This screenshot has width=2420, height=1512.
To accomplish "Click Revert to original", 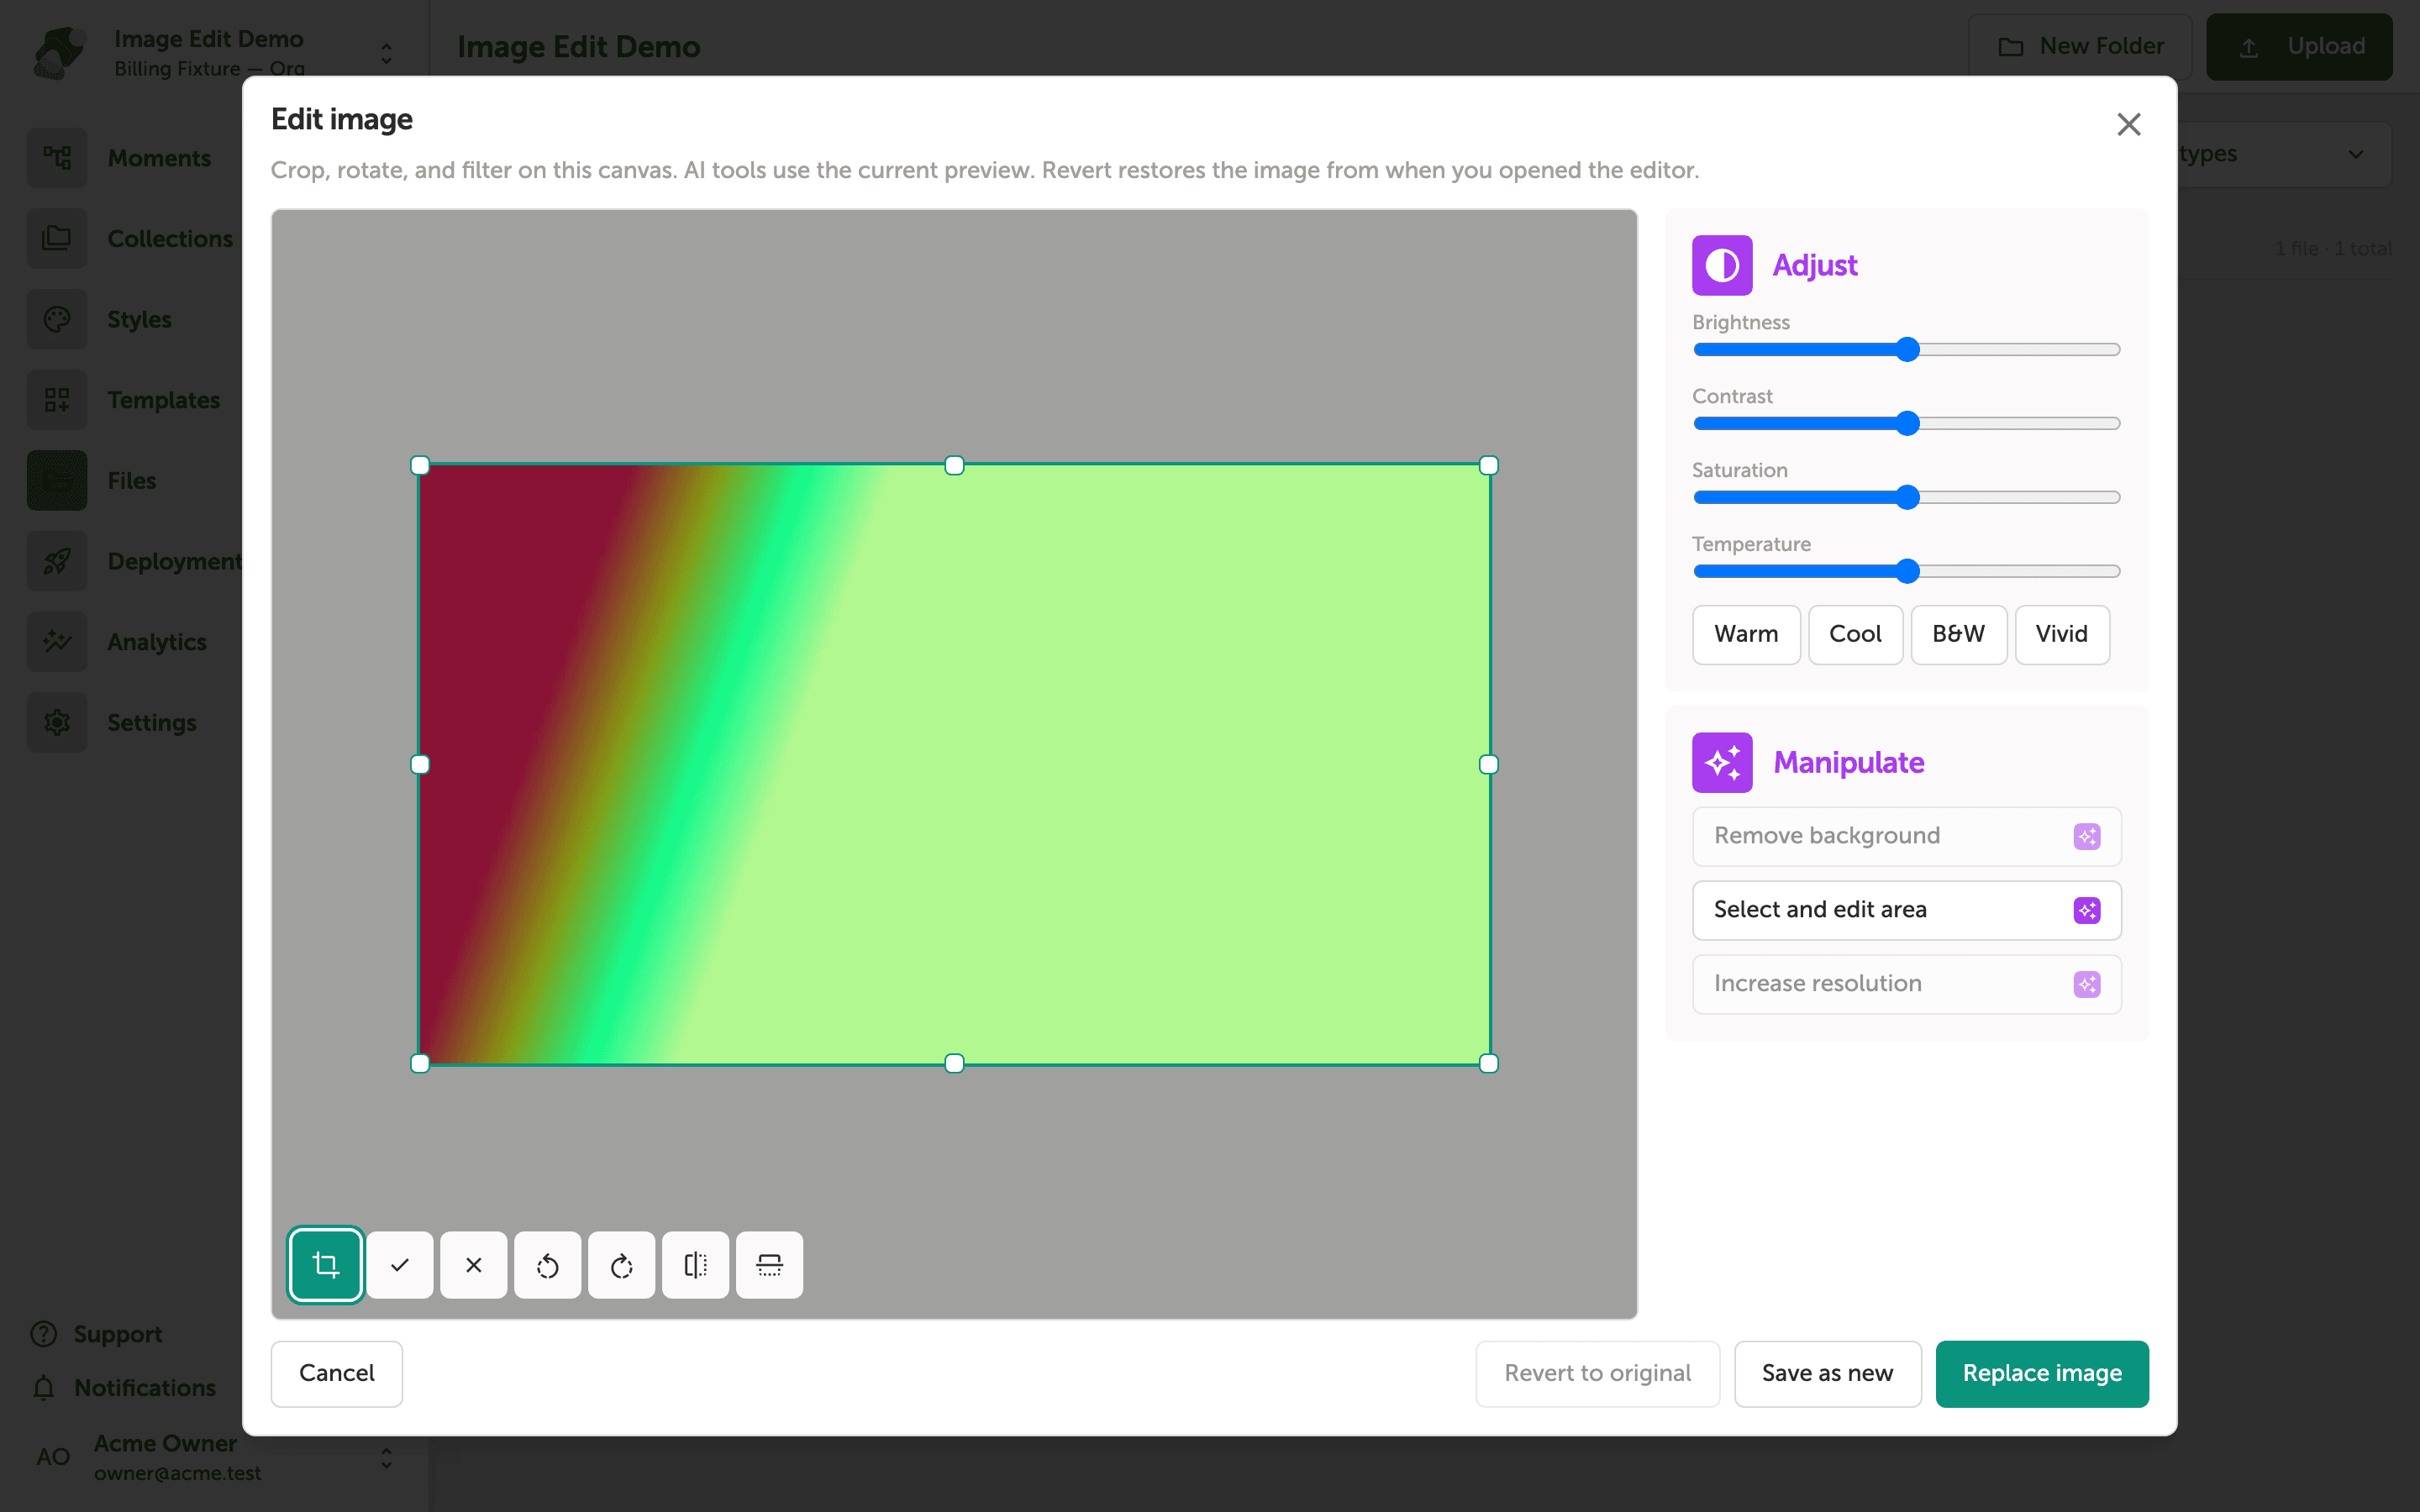I will [x=1597, y=1373].
